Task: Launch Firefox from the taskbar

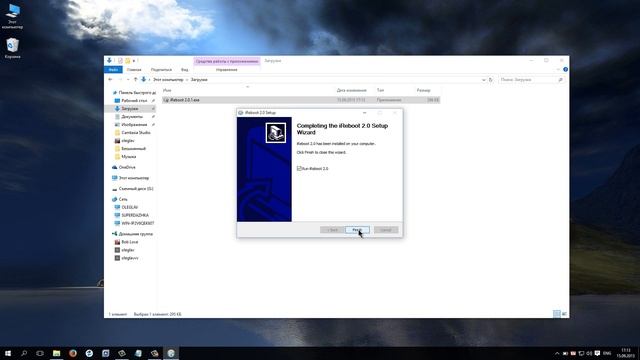Action: click(x=73, y=353)
